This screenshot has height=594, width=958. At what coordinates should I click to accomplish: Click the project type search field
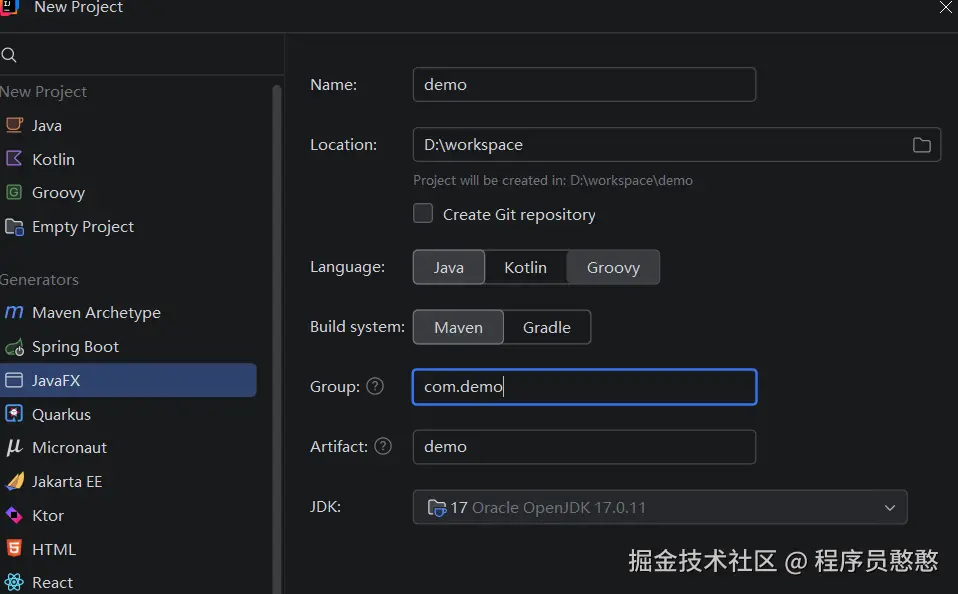point(142,55)
